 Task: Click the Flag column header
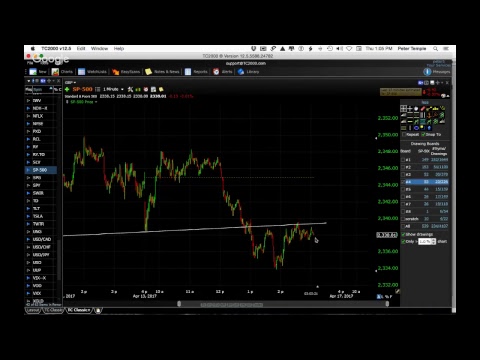tap(29, 89)
